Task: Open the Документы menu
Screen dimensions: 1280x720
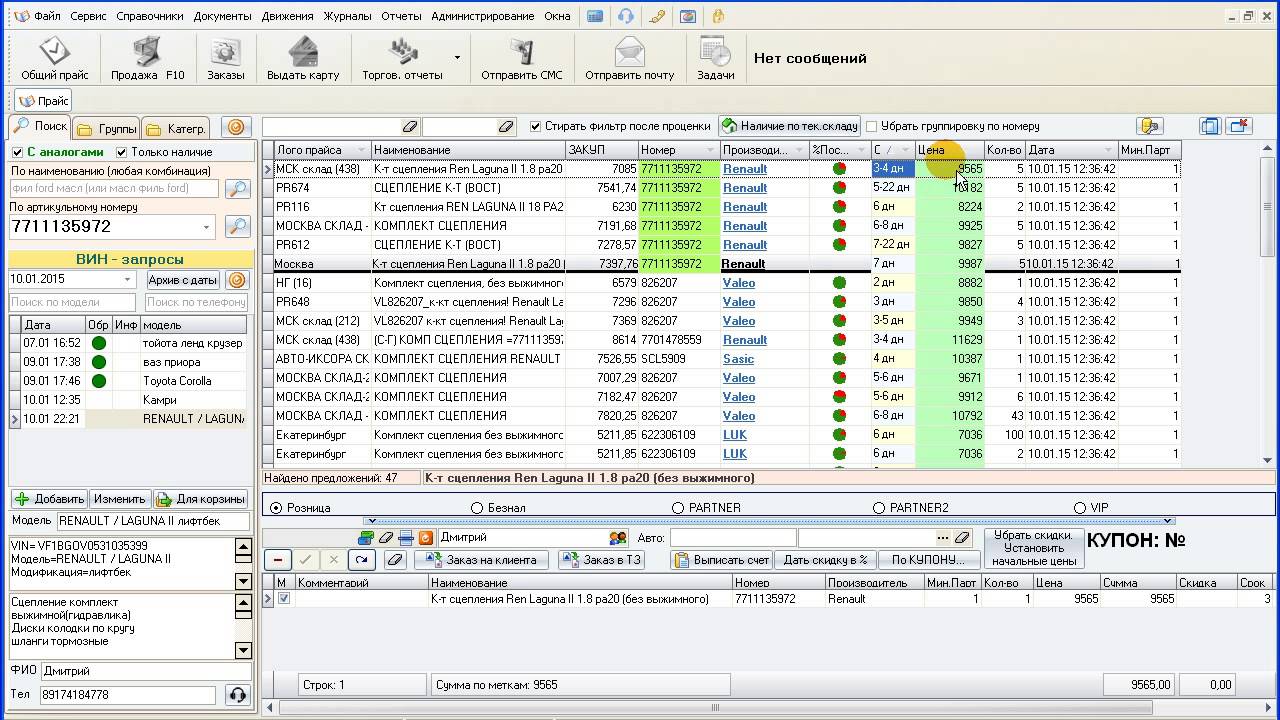Action: tap(223, 16)
